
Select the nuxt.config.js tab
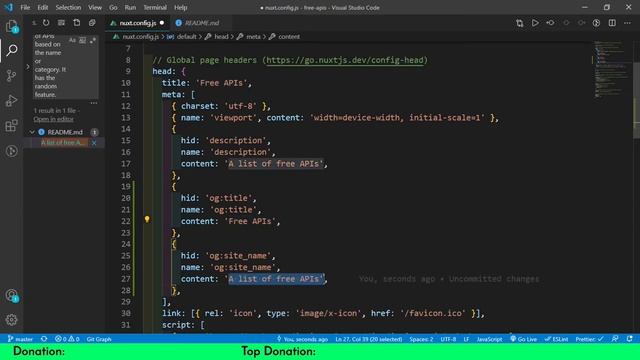click(137, 23)
